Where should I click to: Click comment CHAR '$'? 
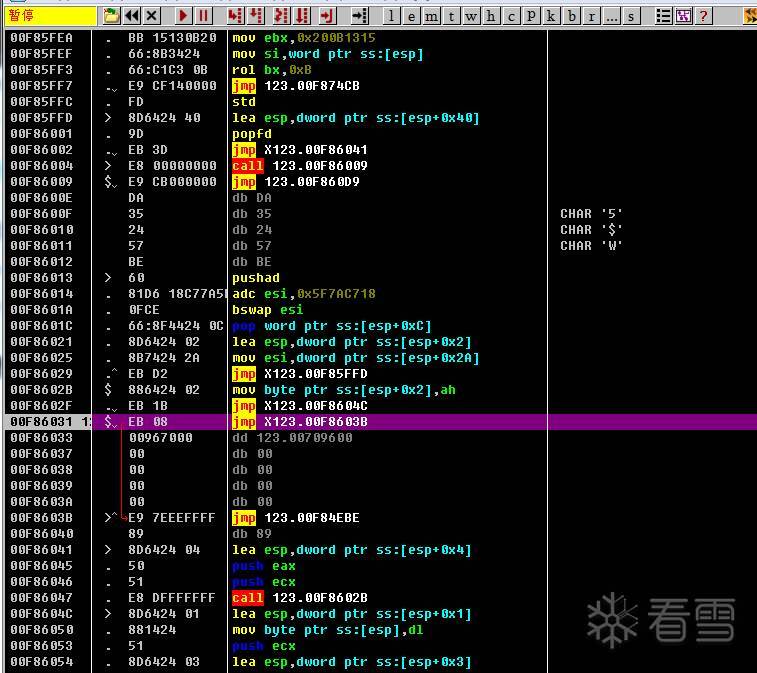[591, 230]
